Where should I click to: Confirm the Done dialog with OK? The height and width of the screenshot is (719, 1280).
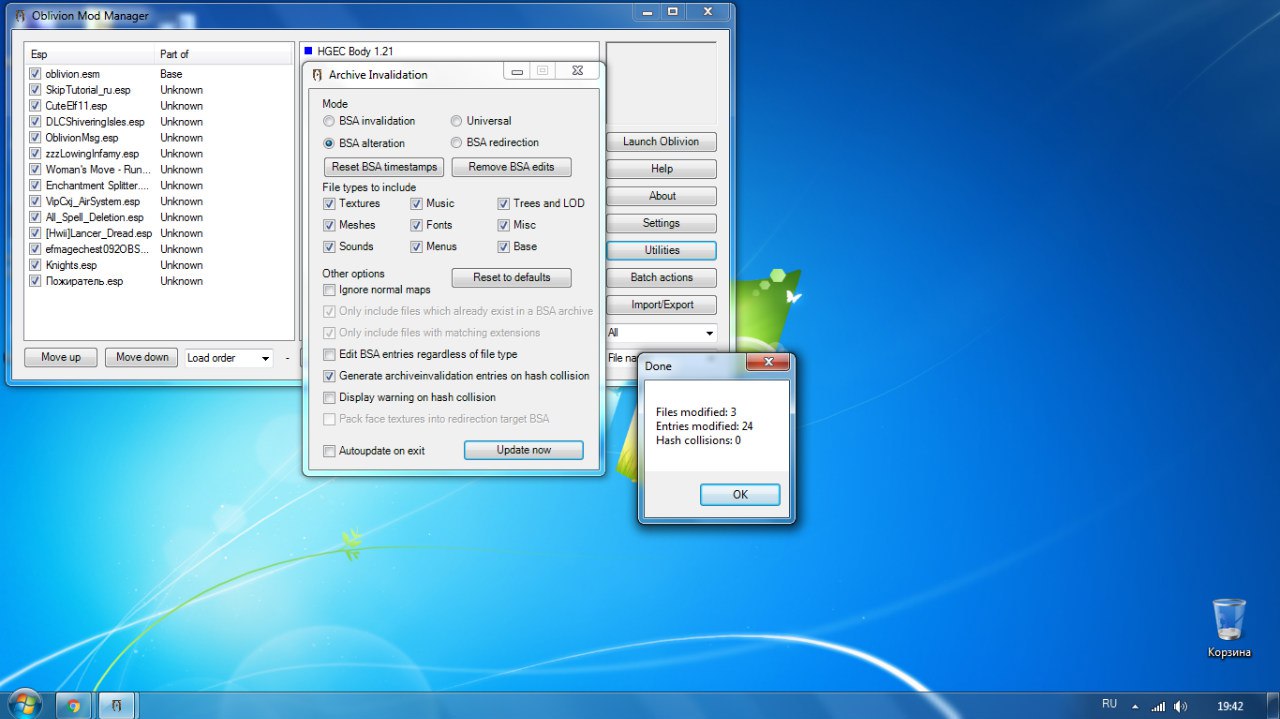pos(740,495)
